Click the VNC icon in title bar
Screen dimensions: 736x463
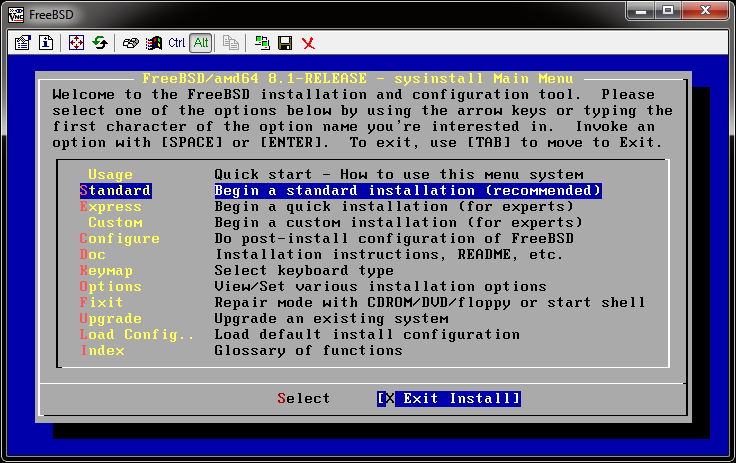15,15
